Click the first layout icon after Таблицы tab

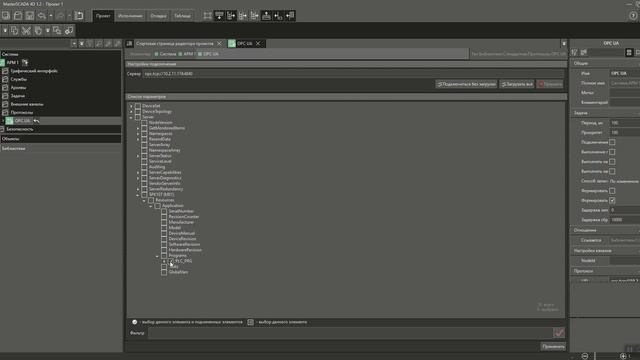click(x=208, y=16)
